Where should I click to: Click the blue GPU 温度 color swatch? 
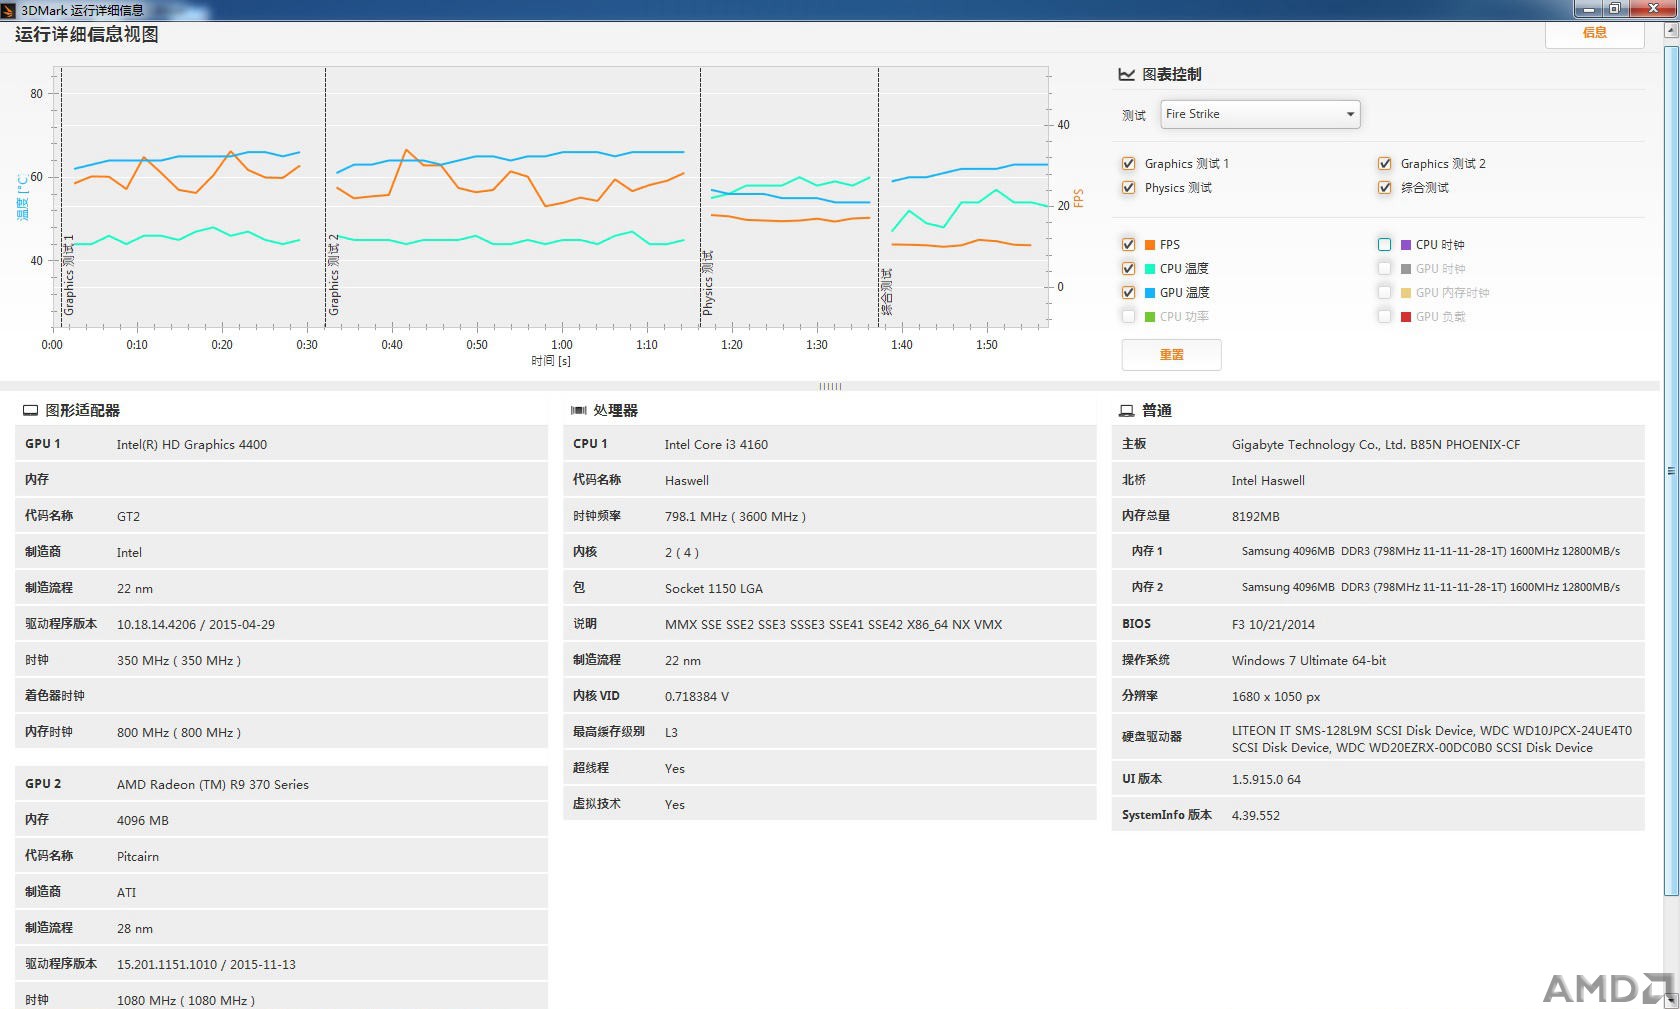[1150, 293]
